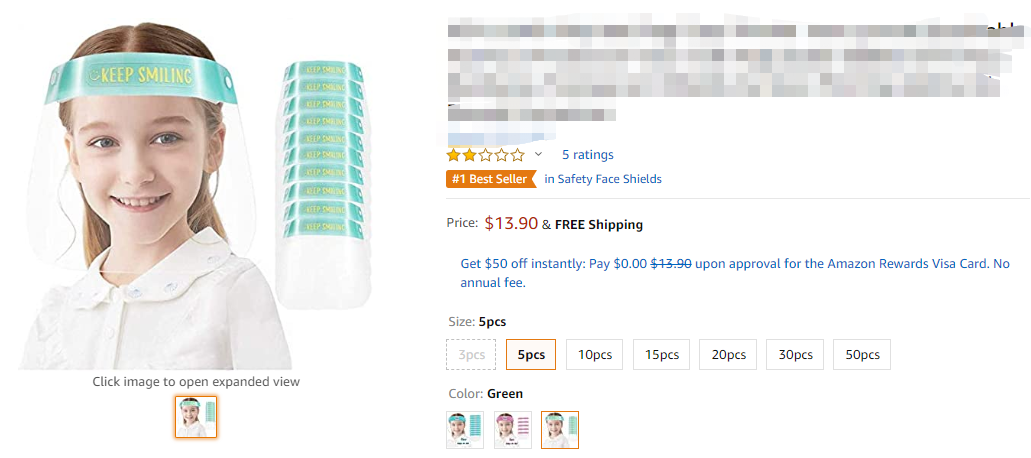Choose the 30pcs size button
The width and height of the screenshot is (1031, 458).
click(795, 355)
